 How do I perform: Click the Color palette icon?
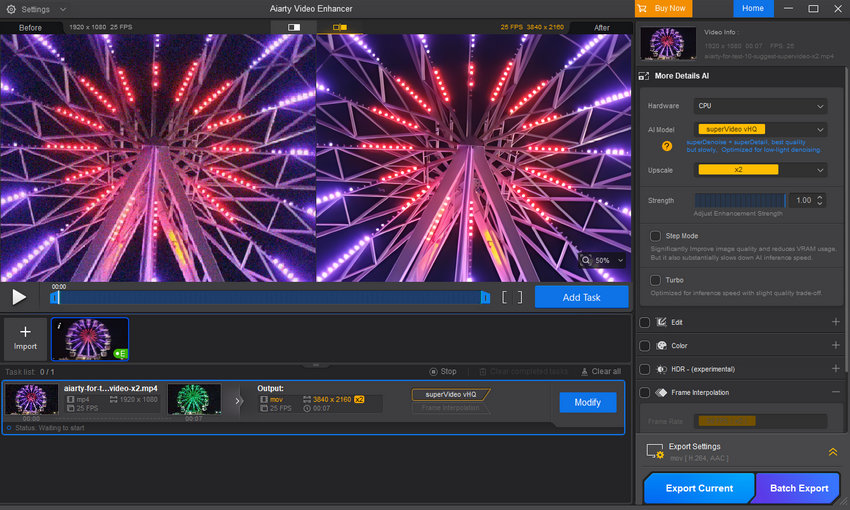661,345
